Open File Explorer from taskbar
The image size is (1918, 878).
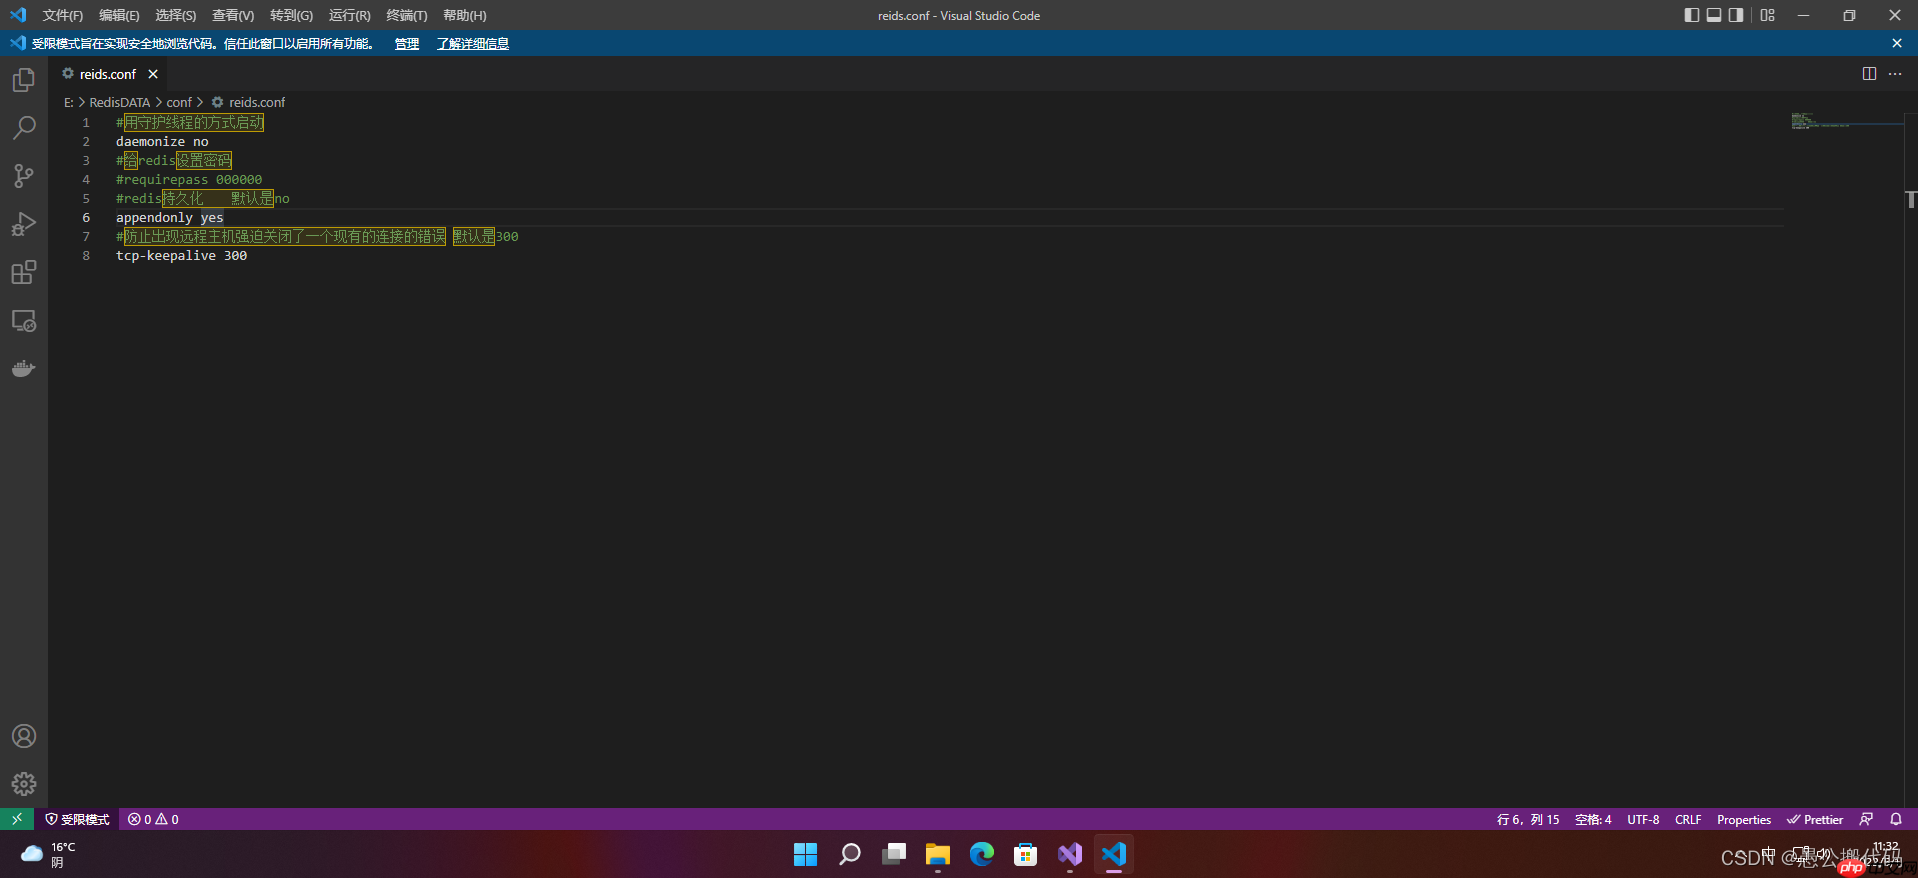[937, 854]
